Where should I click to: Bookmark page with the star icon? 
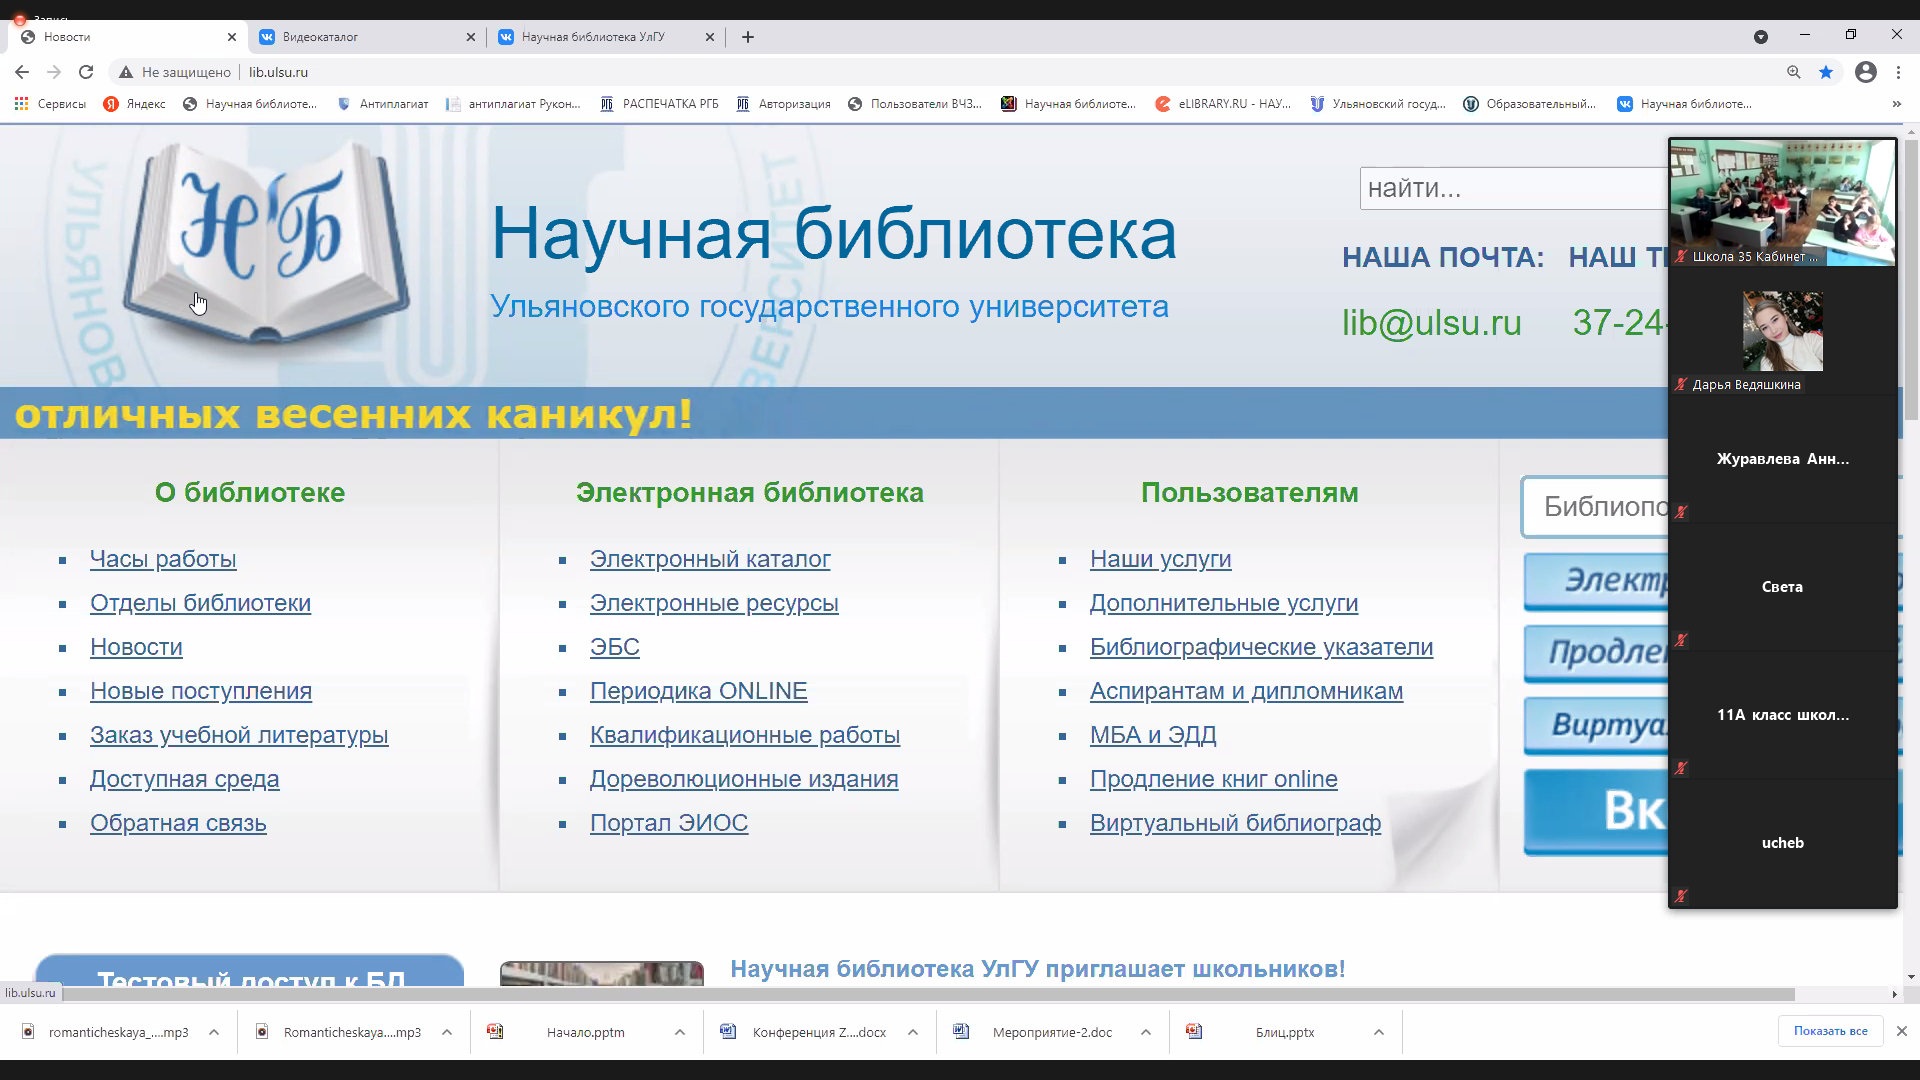click(x=1826, y=72)
